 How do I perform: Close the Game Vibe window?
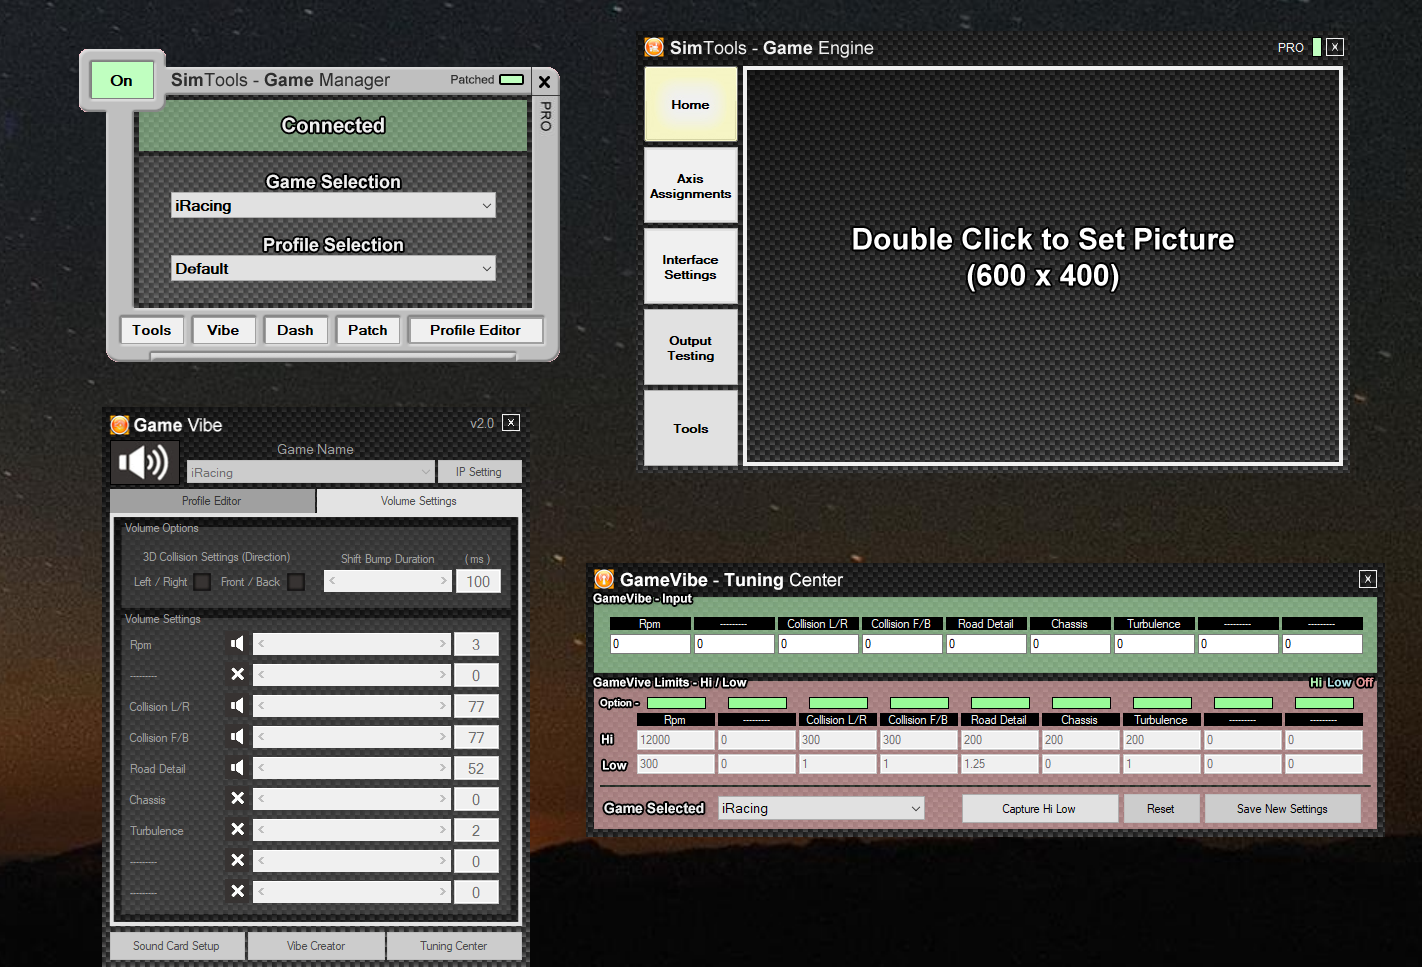click(x=511, y=423)
